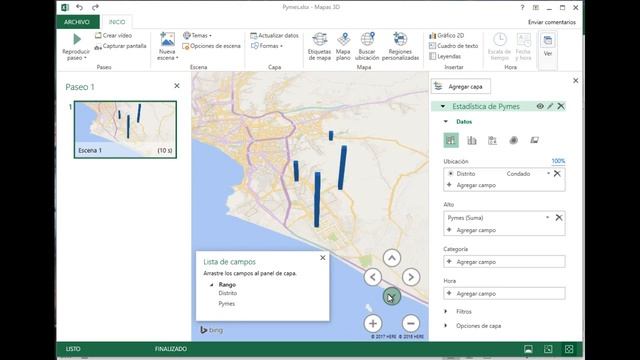Select Pymes field in list
The image size is (640, 360).
tap(227, 304)
